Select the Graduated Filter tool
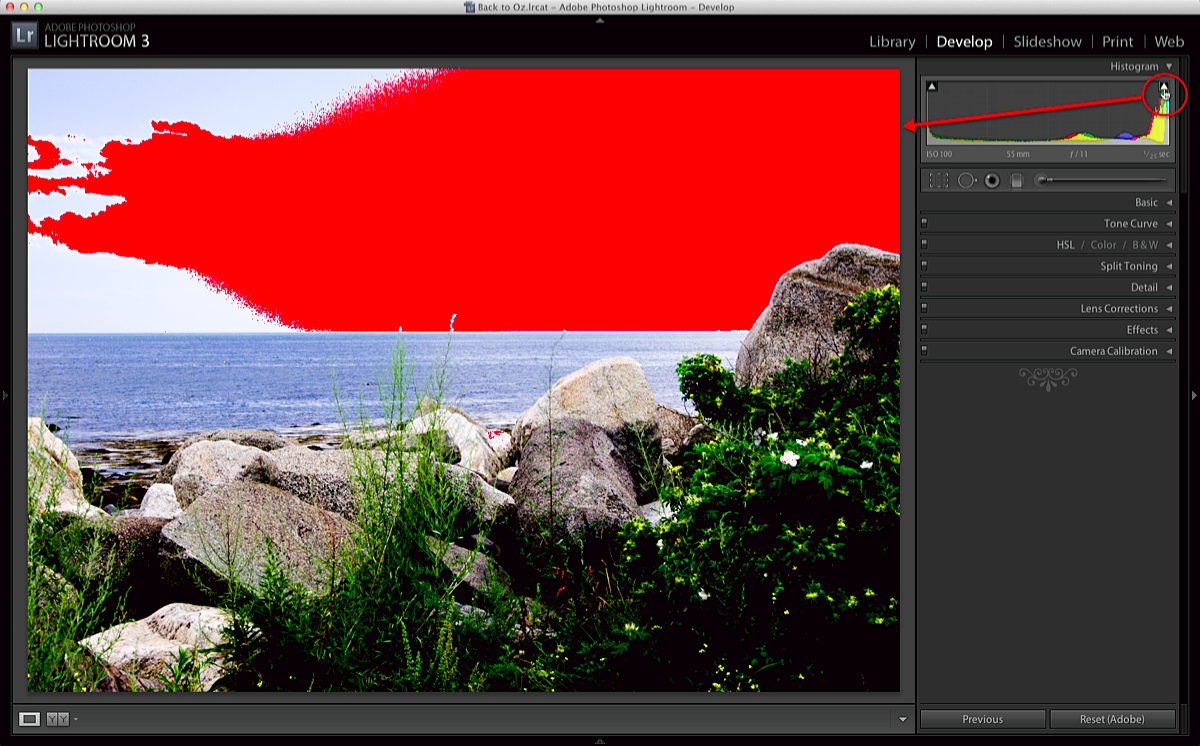 click(1016, 181)
